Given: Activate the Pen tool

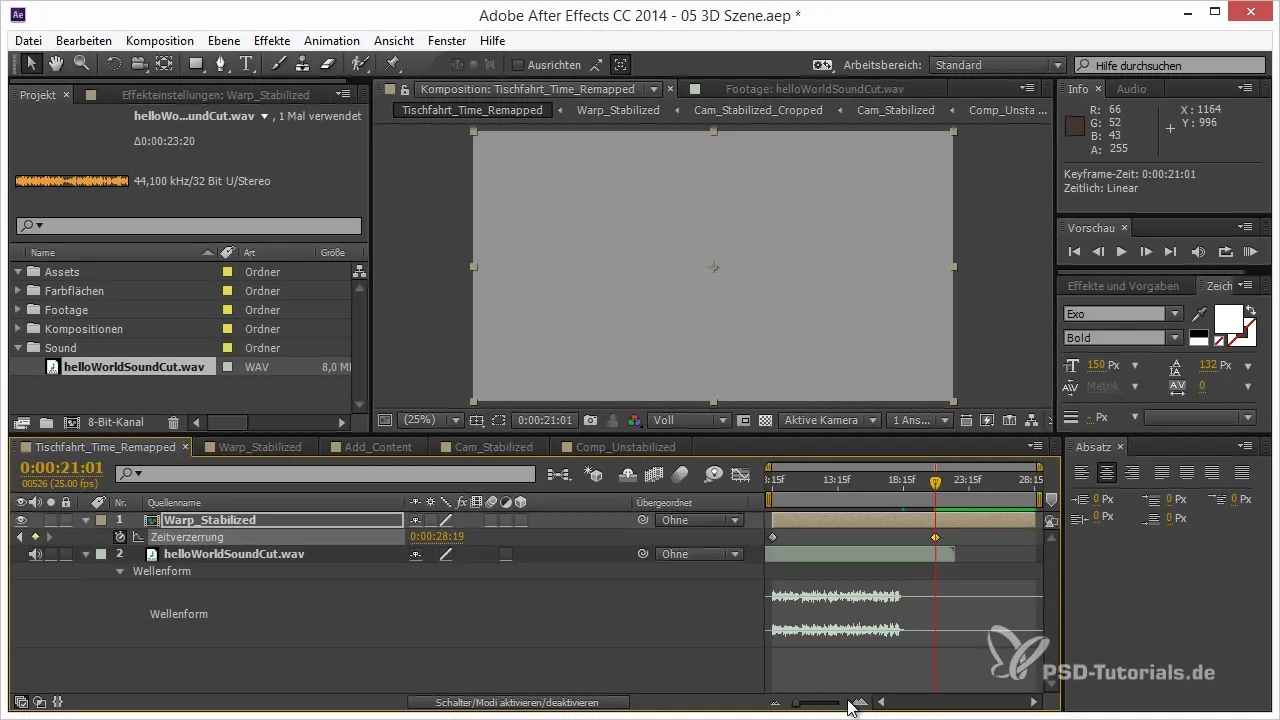Looking at the screenshot, I should pos(221,64).
